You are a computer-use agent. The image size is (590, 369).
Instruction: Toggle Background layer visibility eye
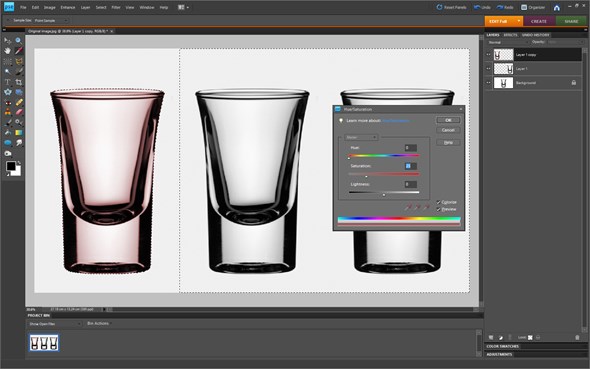tap(488, 82)
